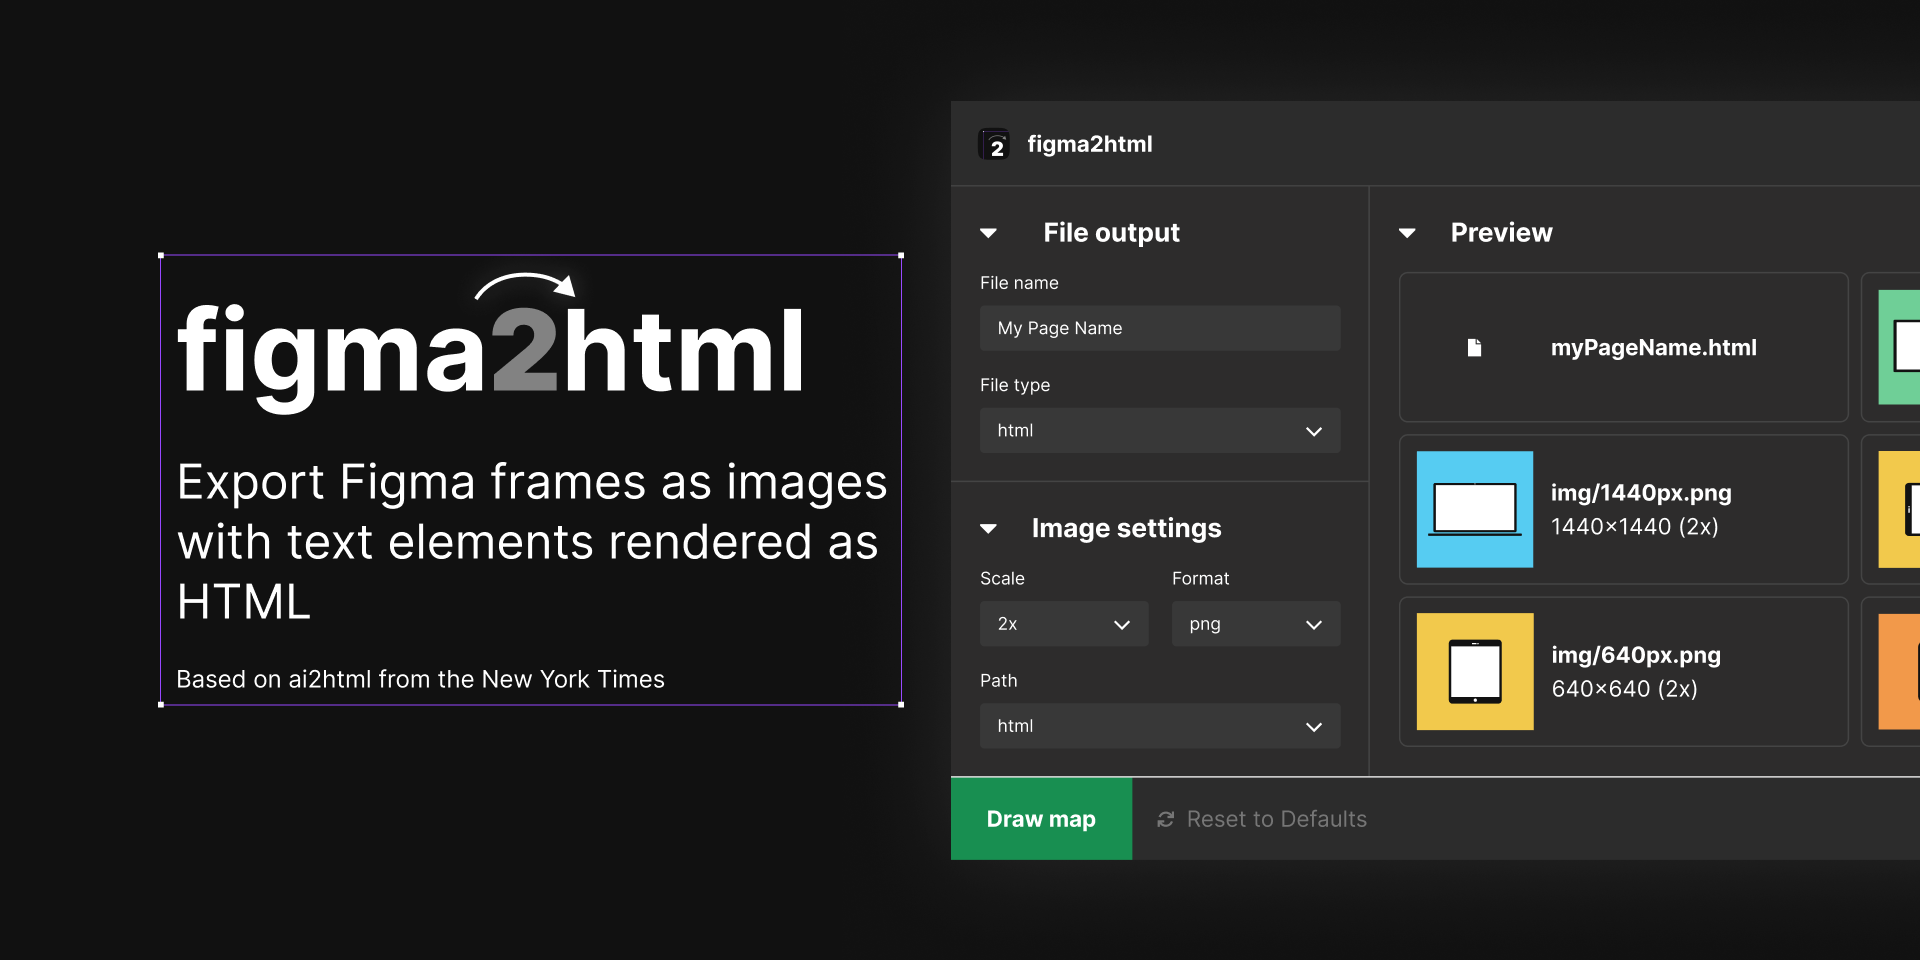
Task: Click the File output heading
Action: coord(1111,233)
